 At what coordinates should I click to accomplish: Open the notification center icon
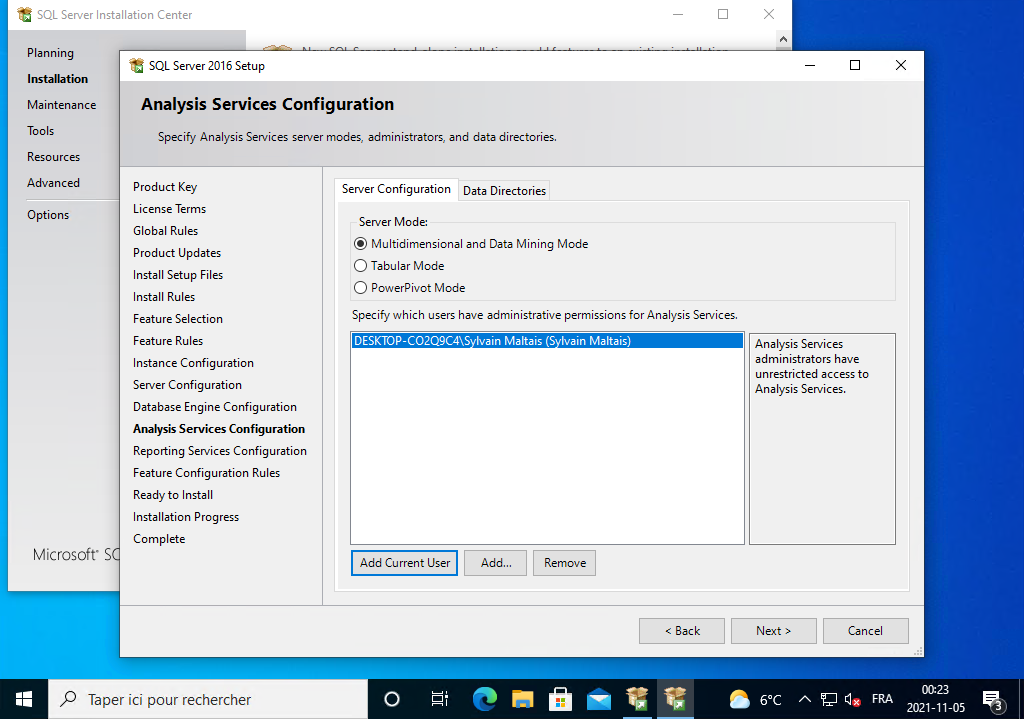click(x=992, y=699)
